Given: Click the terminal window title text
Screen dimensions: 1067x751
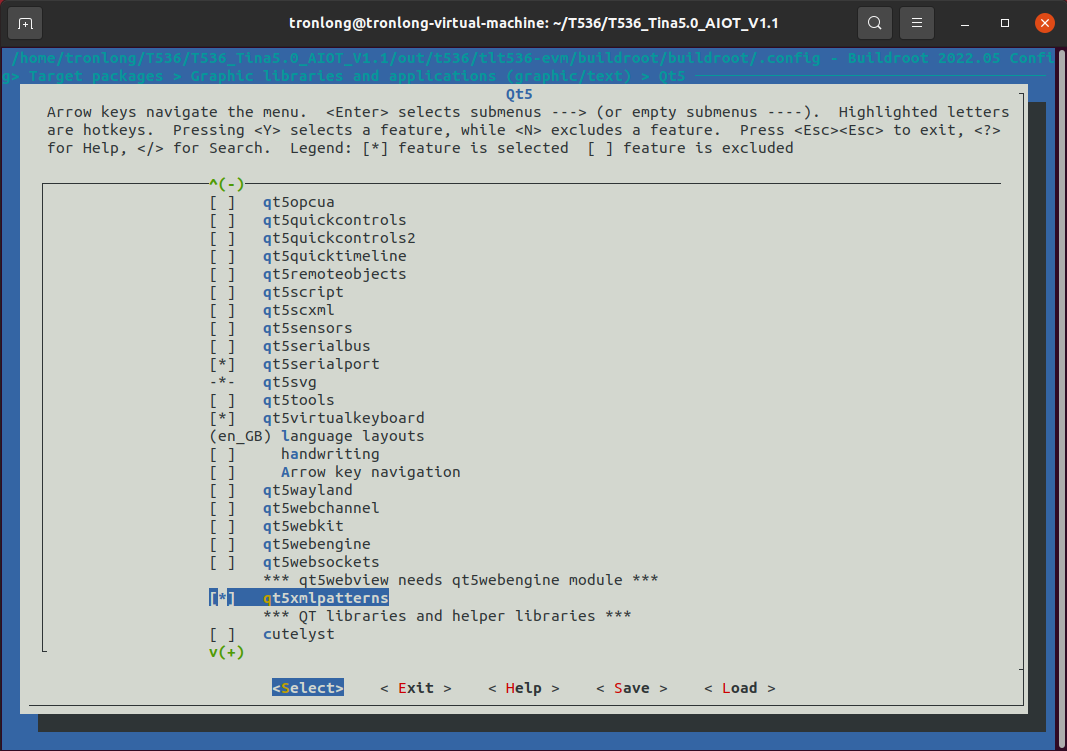Looking at the screenshot, I should tap(534, 23).
